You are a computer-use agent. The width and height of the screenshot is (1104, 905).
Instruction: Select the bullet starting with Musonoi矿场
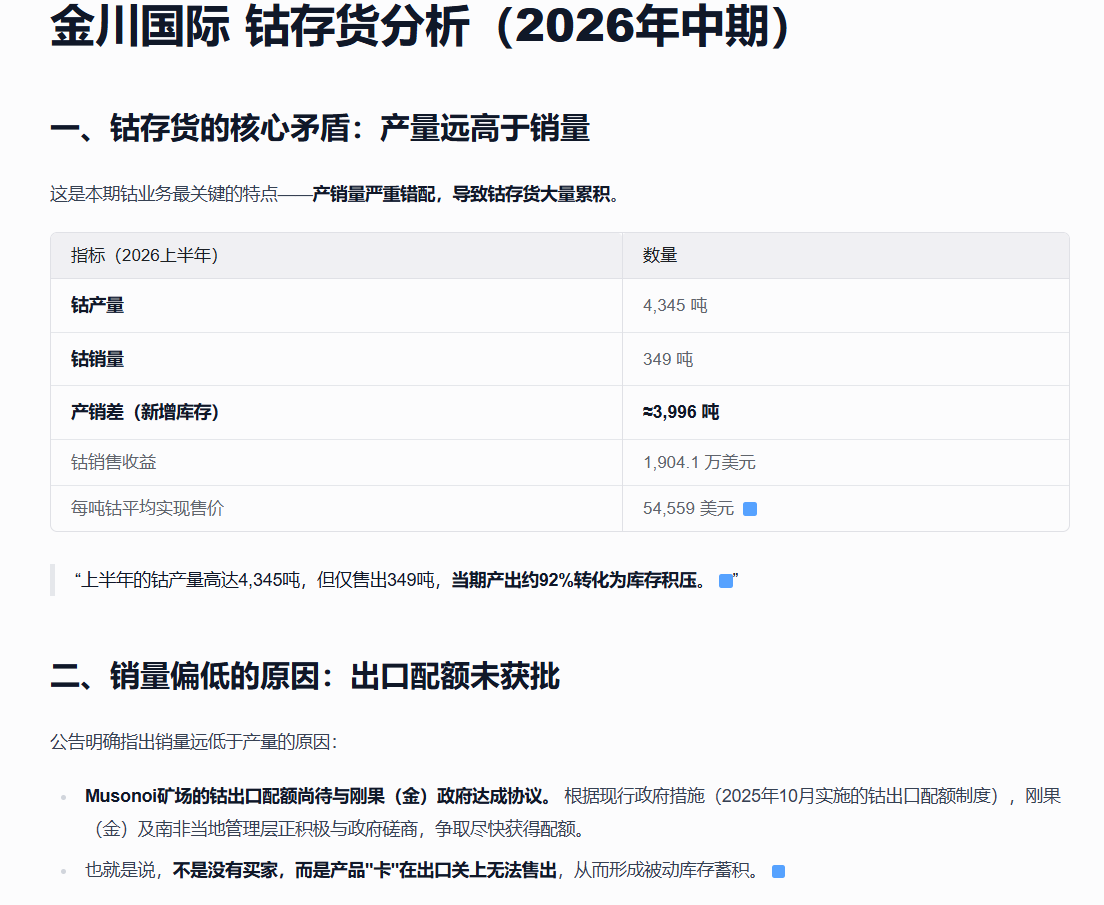[572, 812]
